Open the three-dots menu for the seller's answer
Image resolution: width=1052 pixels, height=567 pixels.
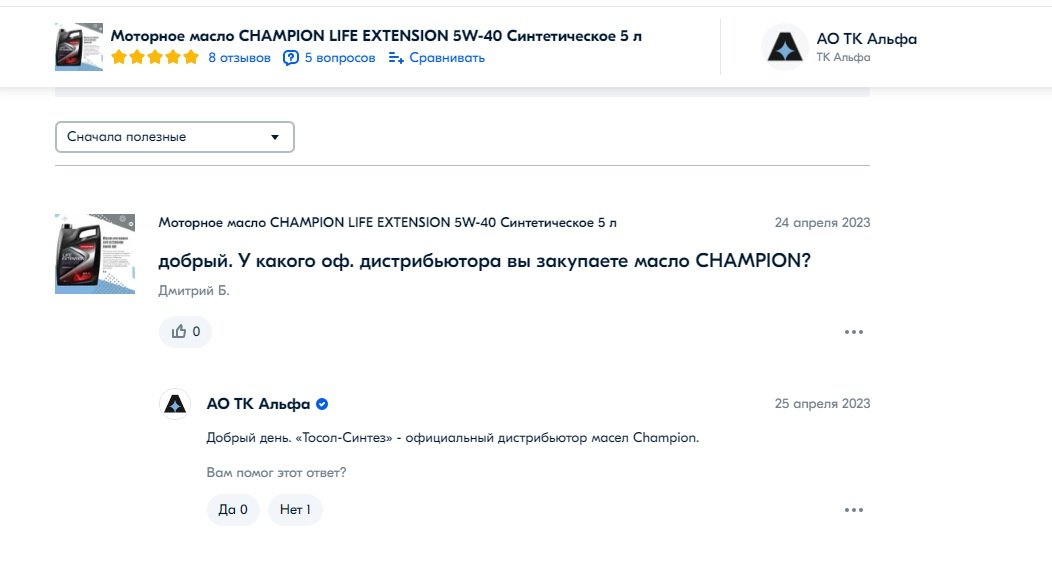coord(853,510)
